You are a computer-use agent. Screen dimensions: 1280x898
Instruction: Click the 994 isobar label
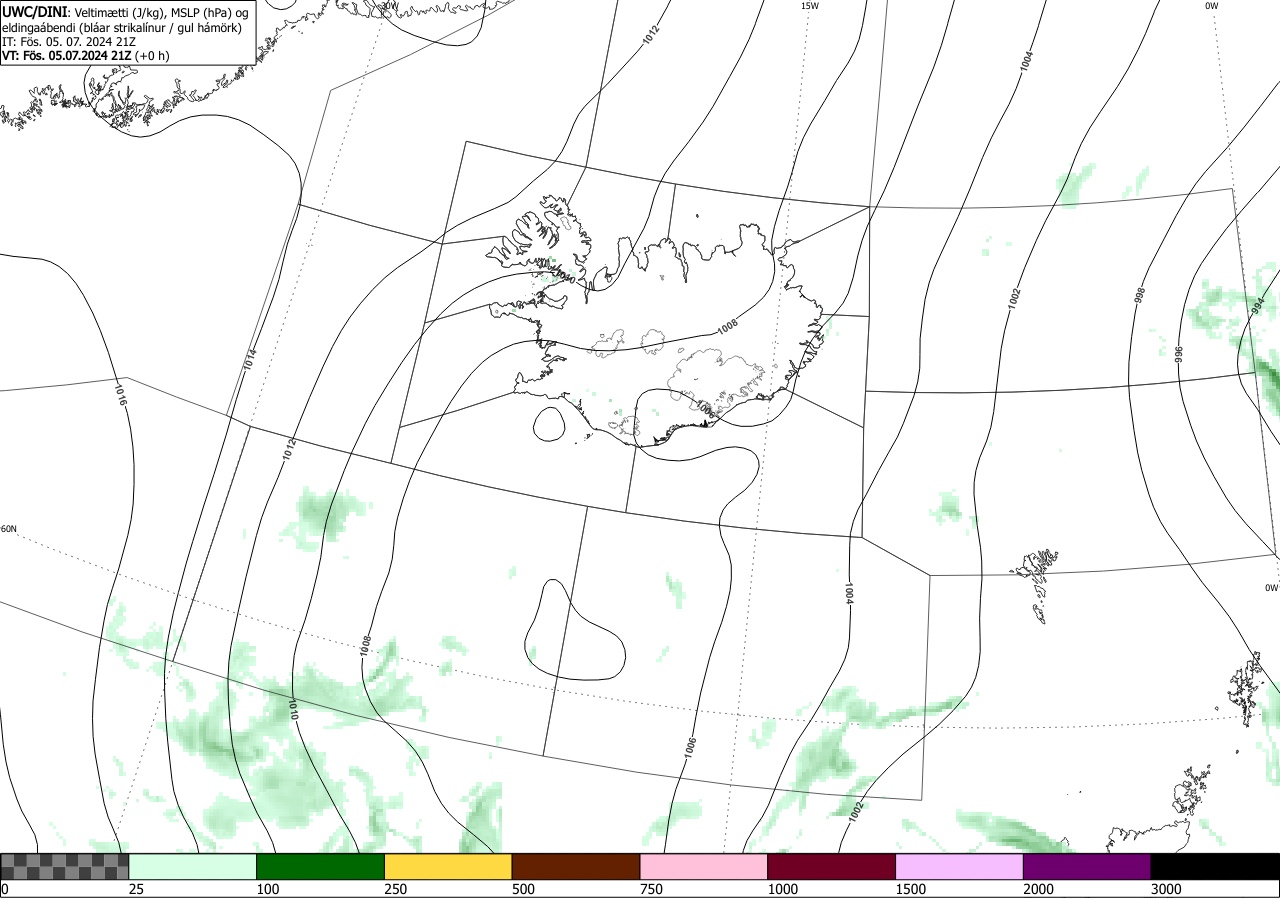[x=1258, y=306]
